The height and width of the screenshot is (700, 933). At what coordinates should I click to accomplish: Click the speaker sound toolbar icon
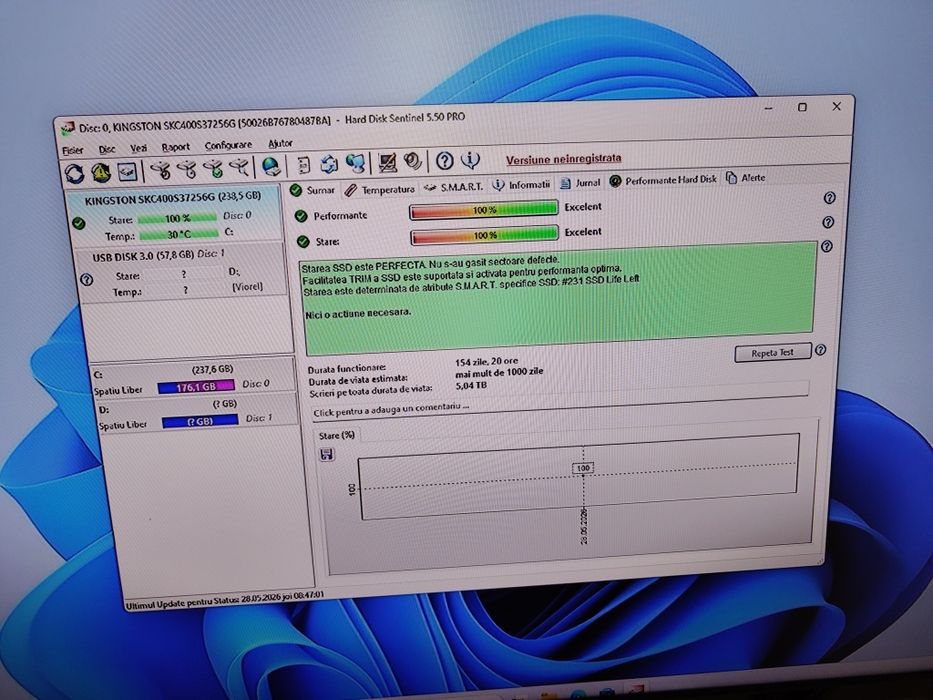pyautogui.click(x=413, y=161)
